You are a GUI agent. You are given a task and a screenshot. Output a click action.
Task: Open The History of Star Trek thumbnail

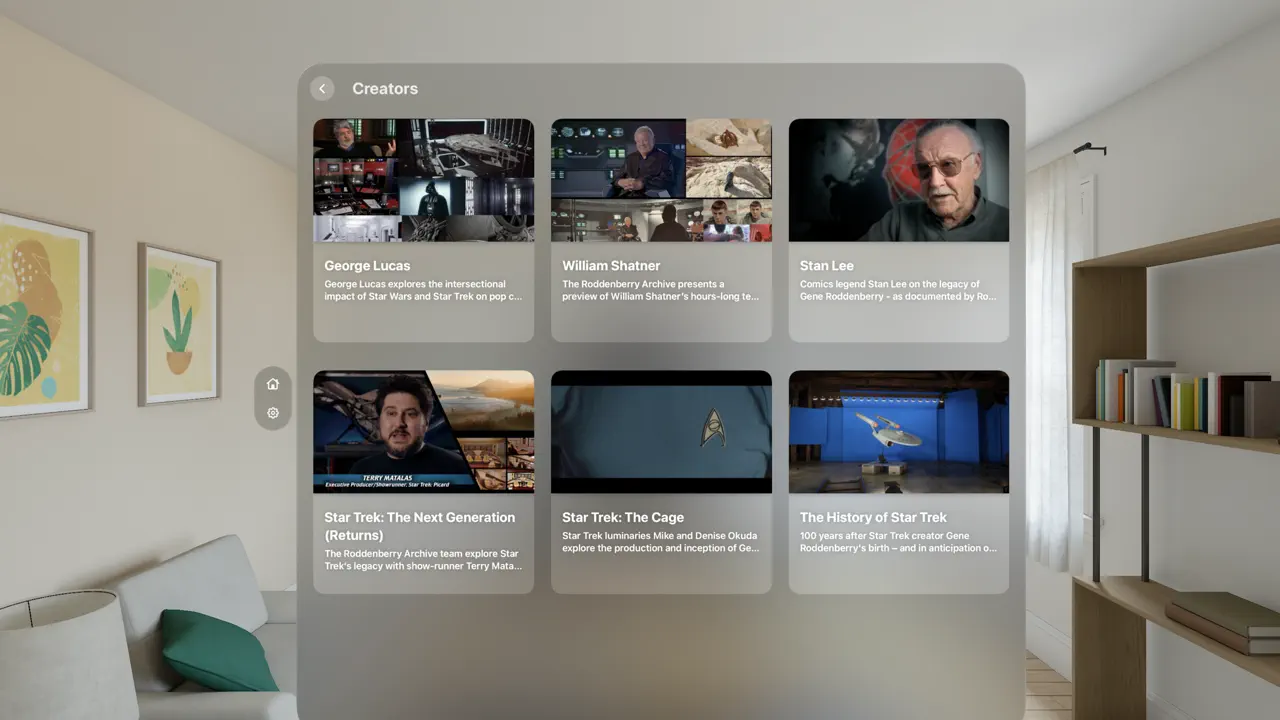pos(899,432)
